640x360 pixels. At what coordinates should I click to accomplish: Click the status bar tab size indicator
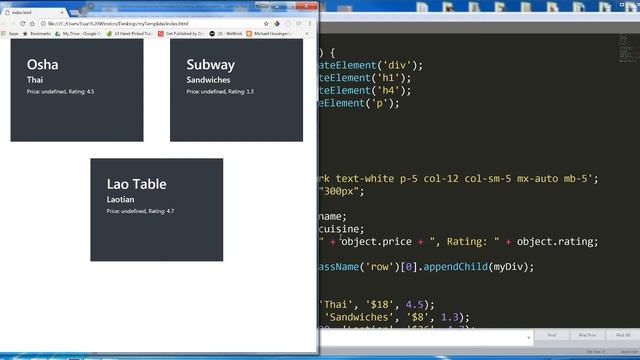tap(595, 351)
